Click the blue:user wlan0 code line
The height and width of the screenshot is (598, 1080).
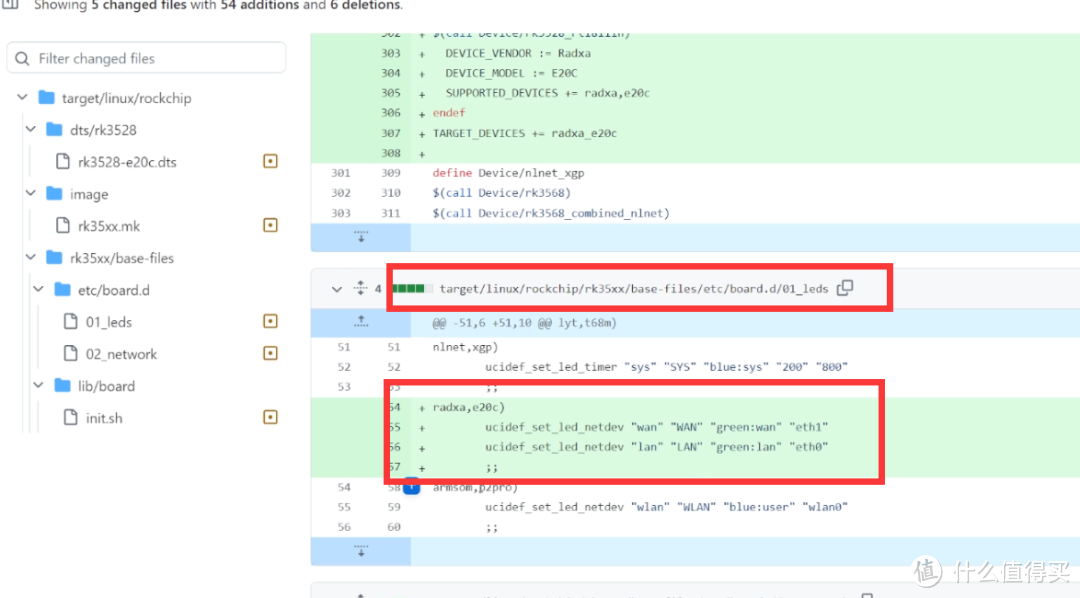(x=666, y=507)
